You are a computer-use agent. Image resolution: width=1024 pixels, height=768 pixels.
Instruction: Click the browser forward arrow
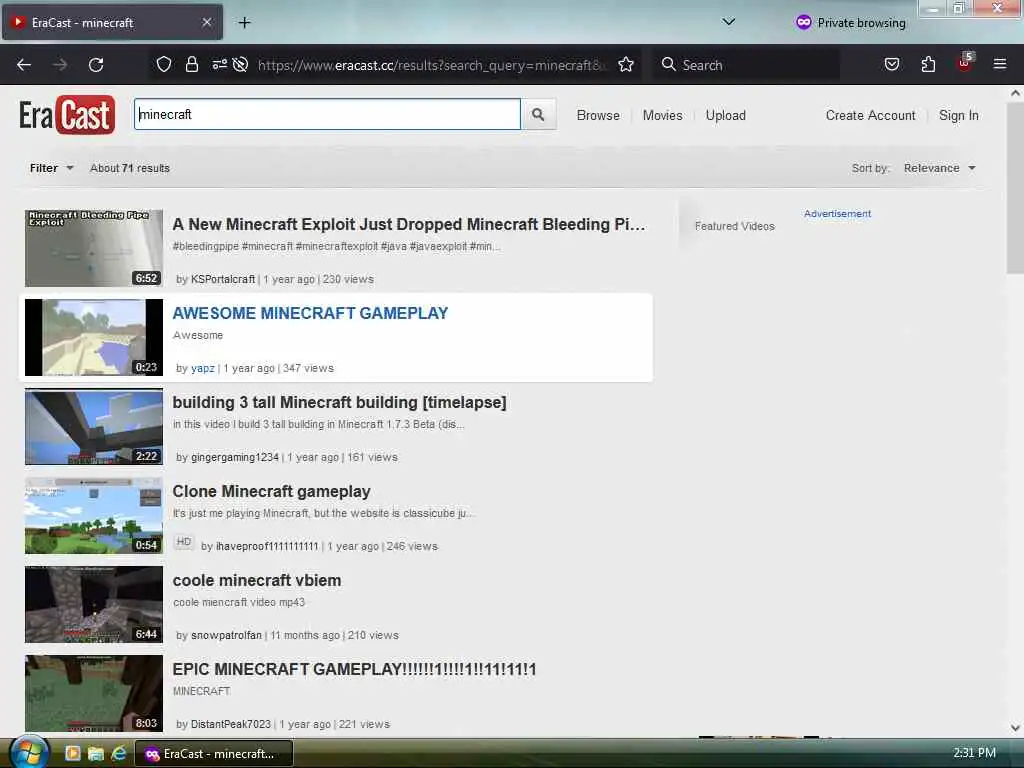pos(60,65)
